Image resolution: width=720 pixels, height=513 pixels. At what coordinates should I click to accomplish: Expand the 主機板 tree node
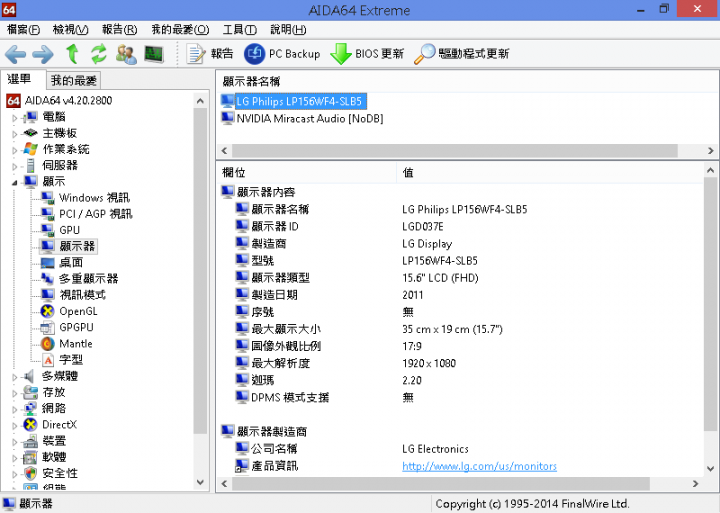(x=15, y=134)
